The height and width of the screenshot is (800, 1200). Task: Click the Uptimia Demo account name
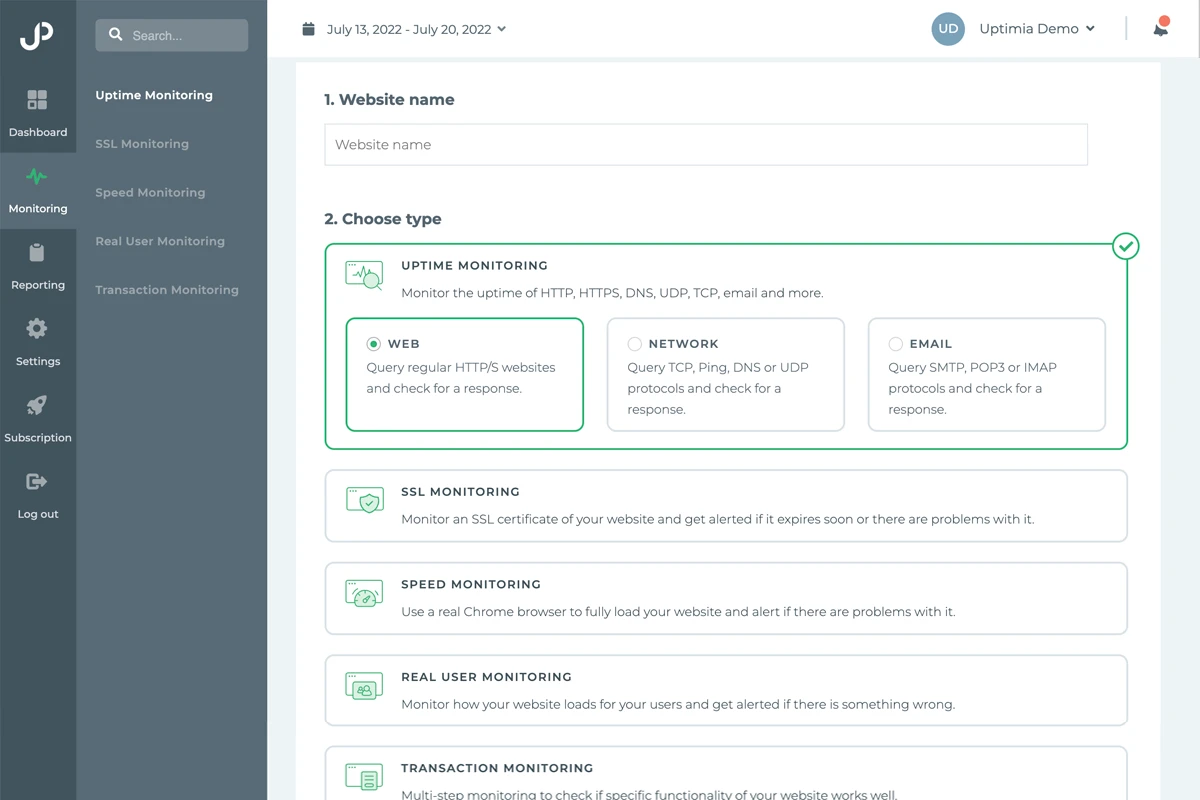(x=1029, y=29)
